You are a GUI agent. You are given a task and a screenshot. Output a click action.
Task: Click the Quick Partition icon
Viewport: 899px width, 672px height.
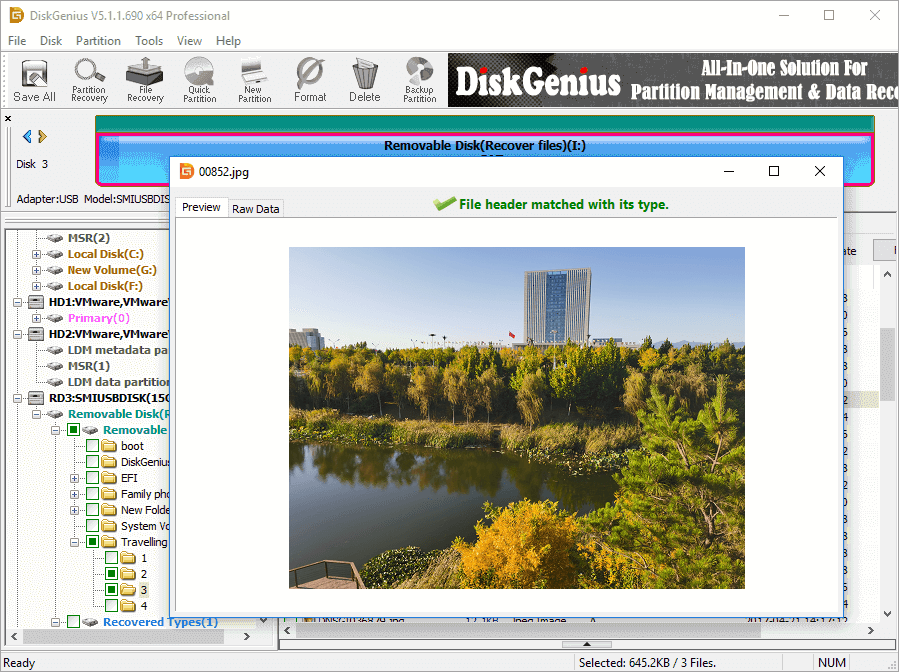[199, 80]
